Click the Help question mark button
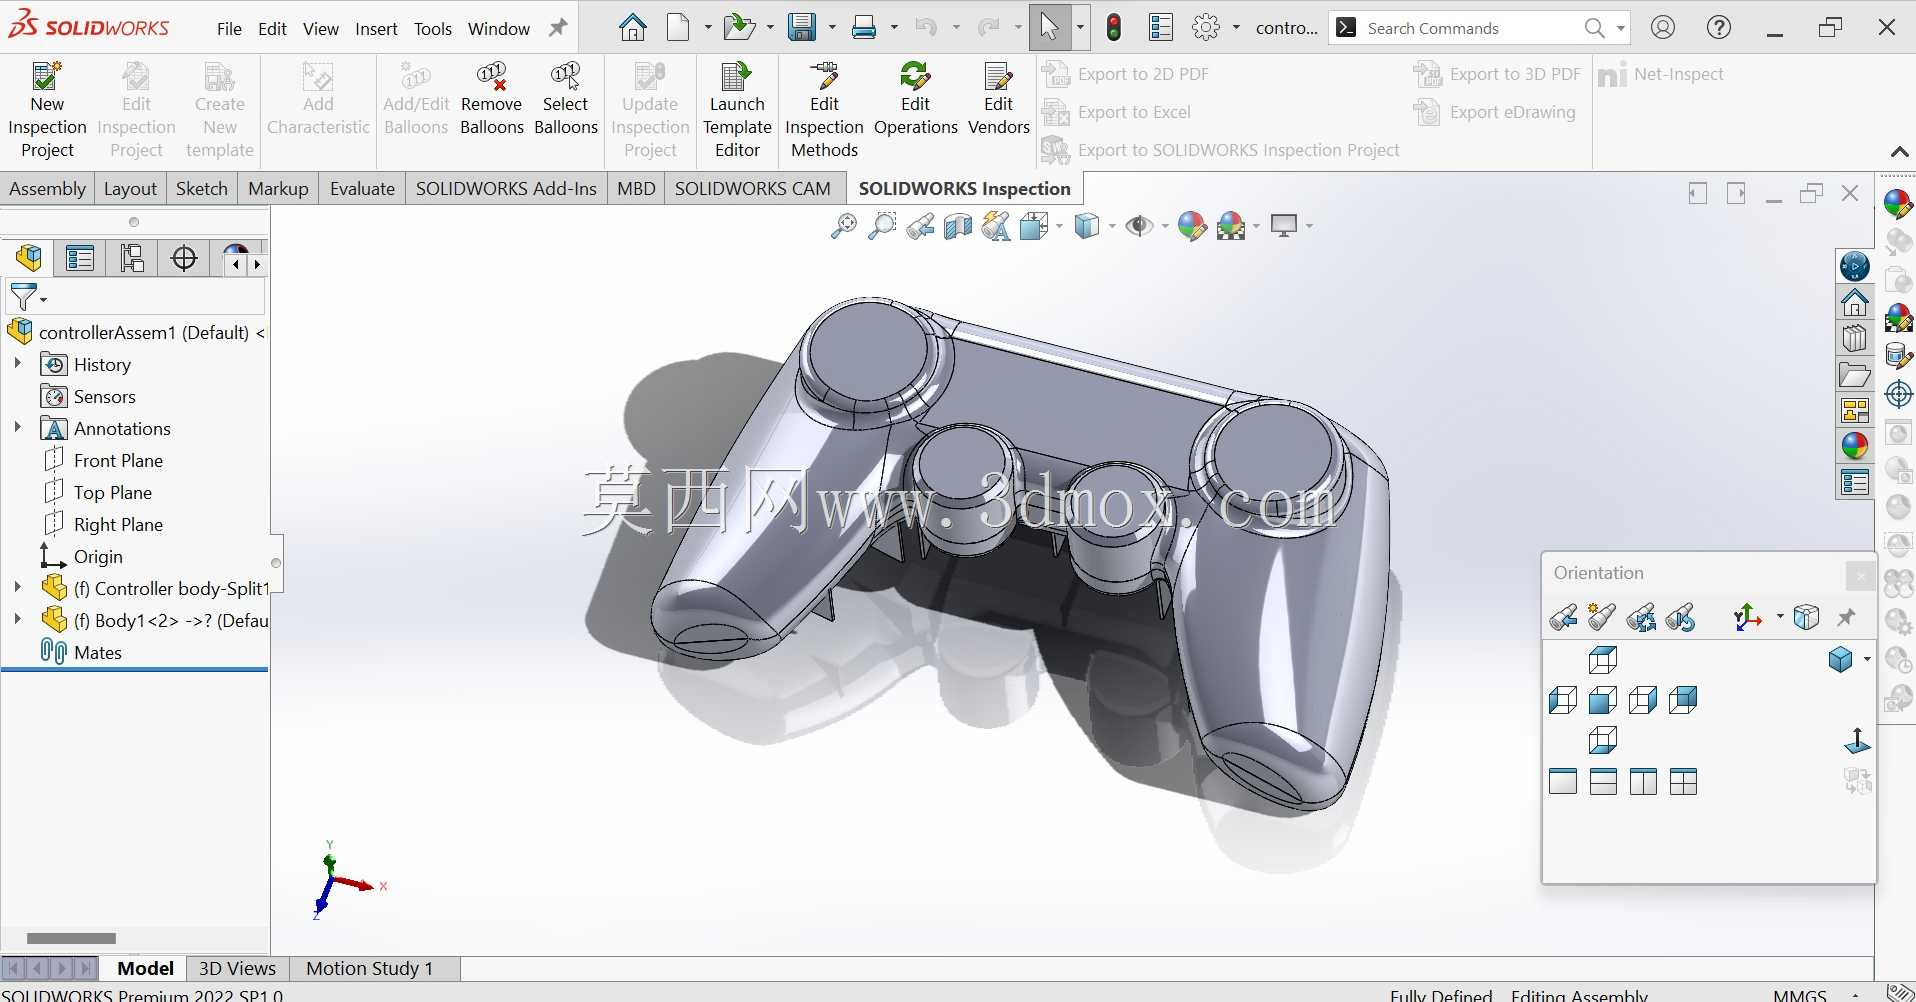Viewport: 1916px width, 1002px height. (x=1719, y=27)
